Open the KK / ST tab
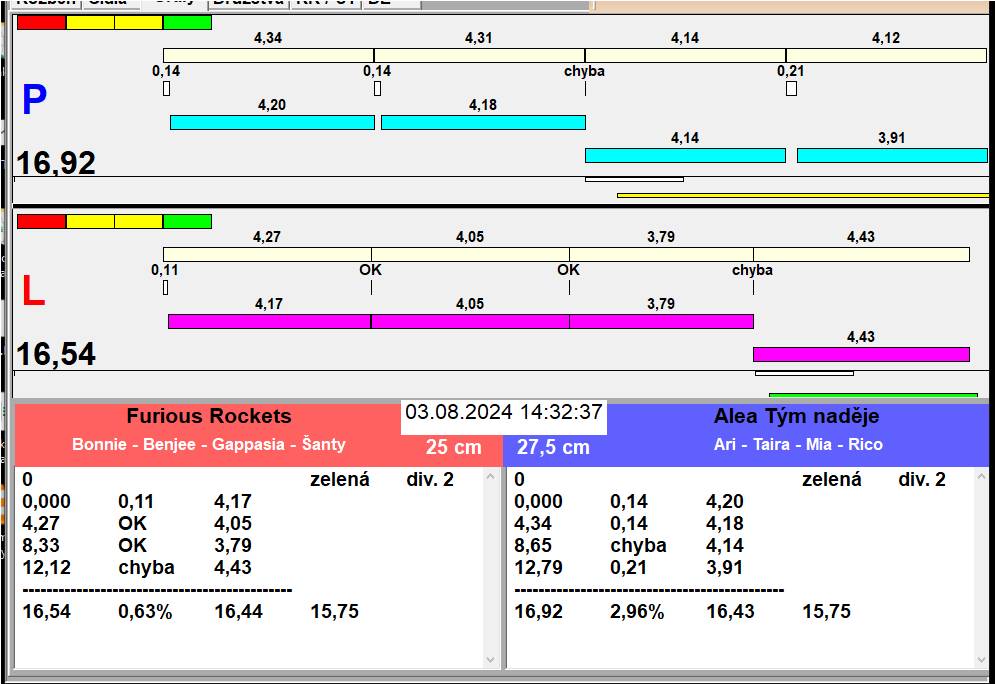This screenshot has width=995, height=684. click(x=324, y=3)
